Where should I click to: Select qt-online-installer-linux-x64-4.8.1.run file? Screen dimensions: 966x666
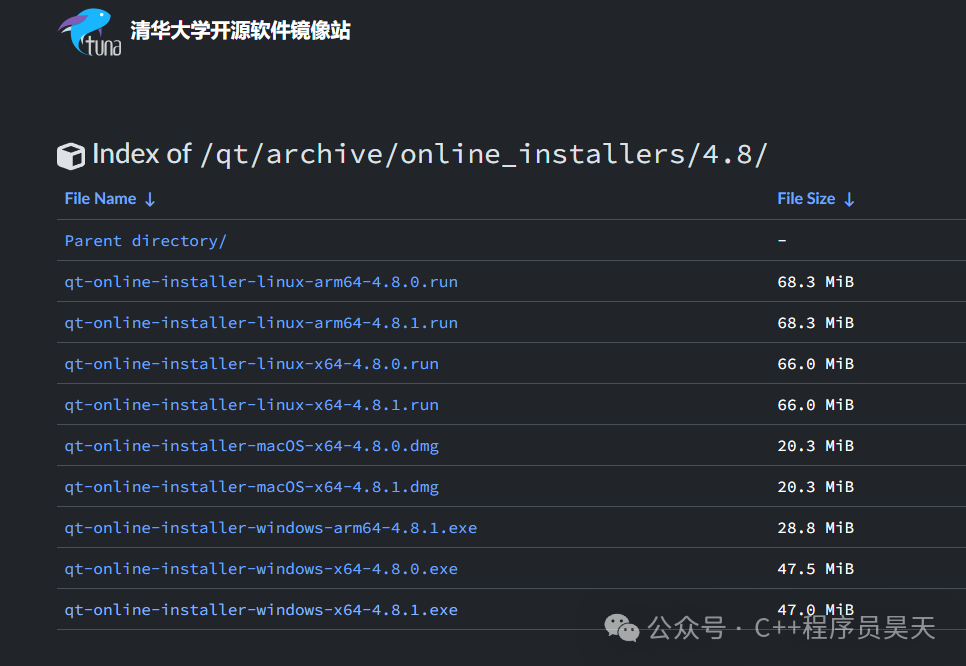[x=251, y=405]
